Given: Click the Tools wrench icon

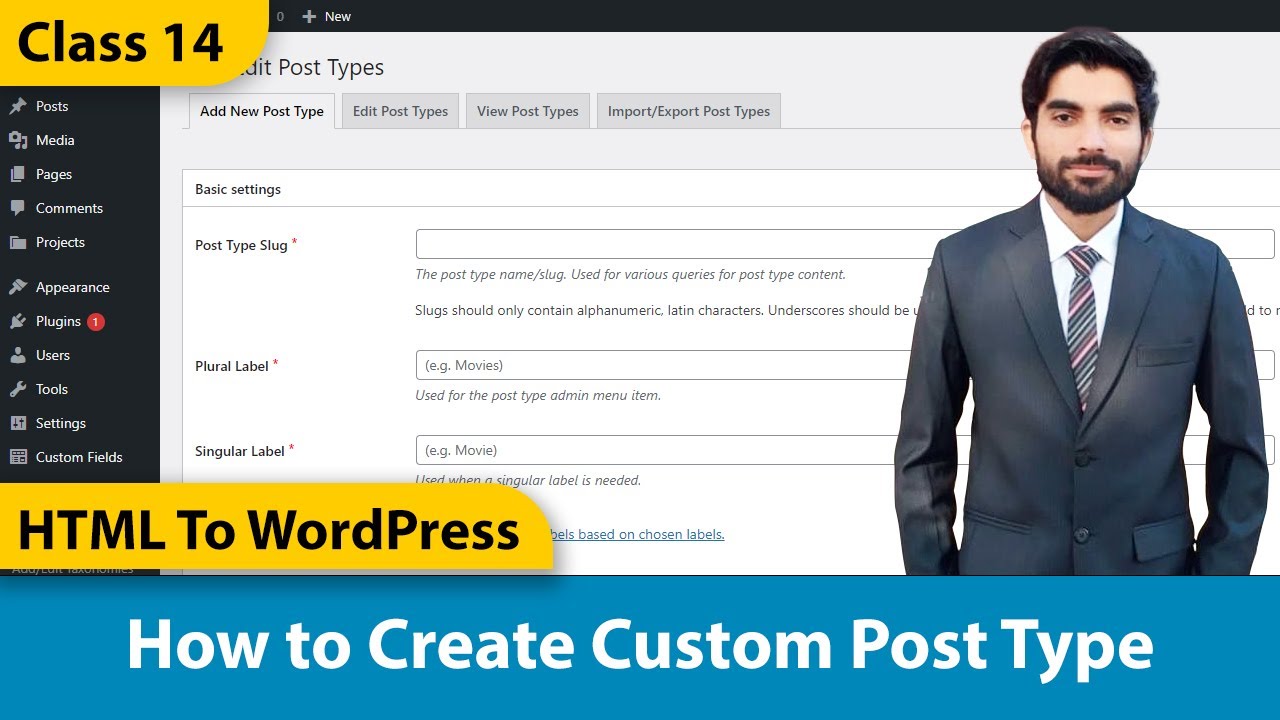Looking at the screenshot, I should (18, 389).
